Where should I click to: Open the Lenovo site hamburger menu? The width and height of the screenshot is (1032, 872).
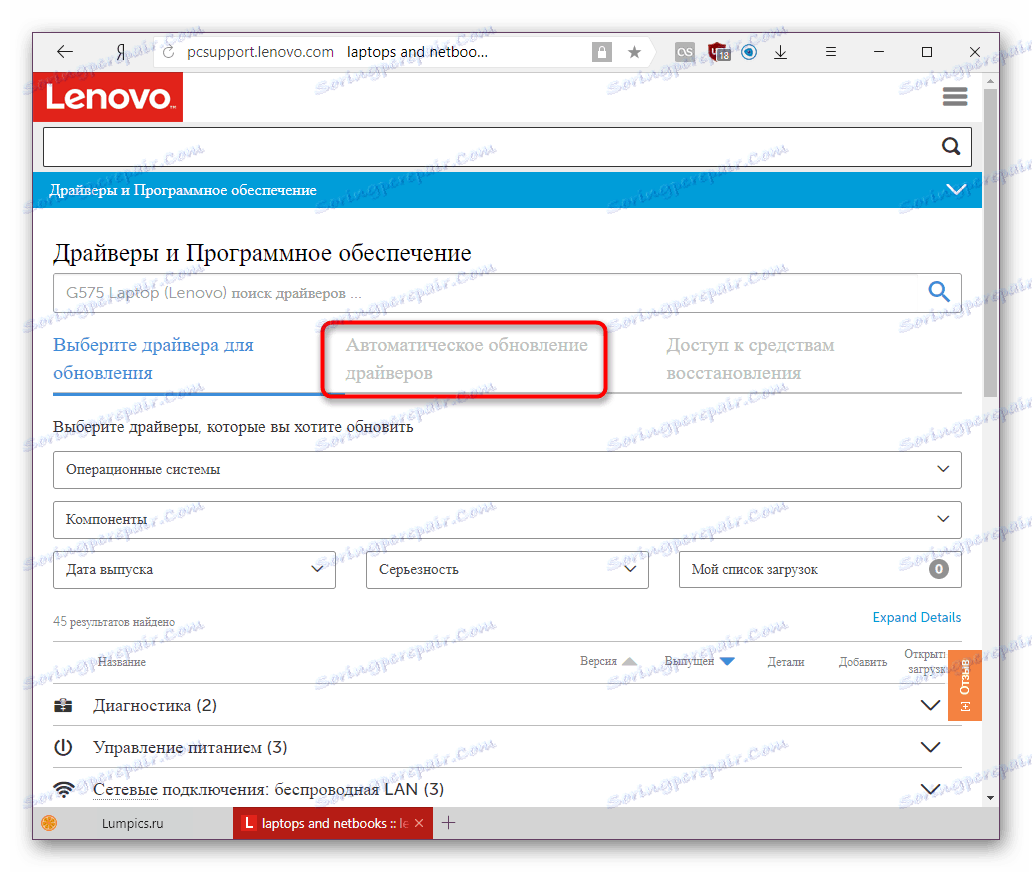pos(954,96)
